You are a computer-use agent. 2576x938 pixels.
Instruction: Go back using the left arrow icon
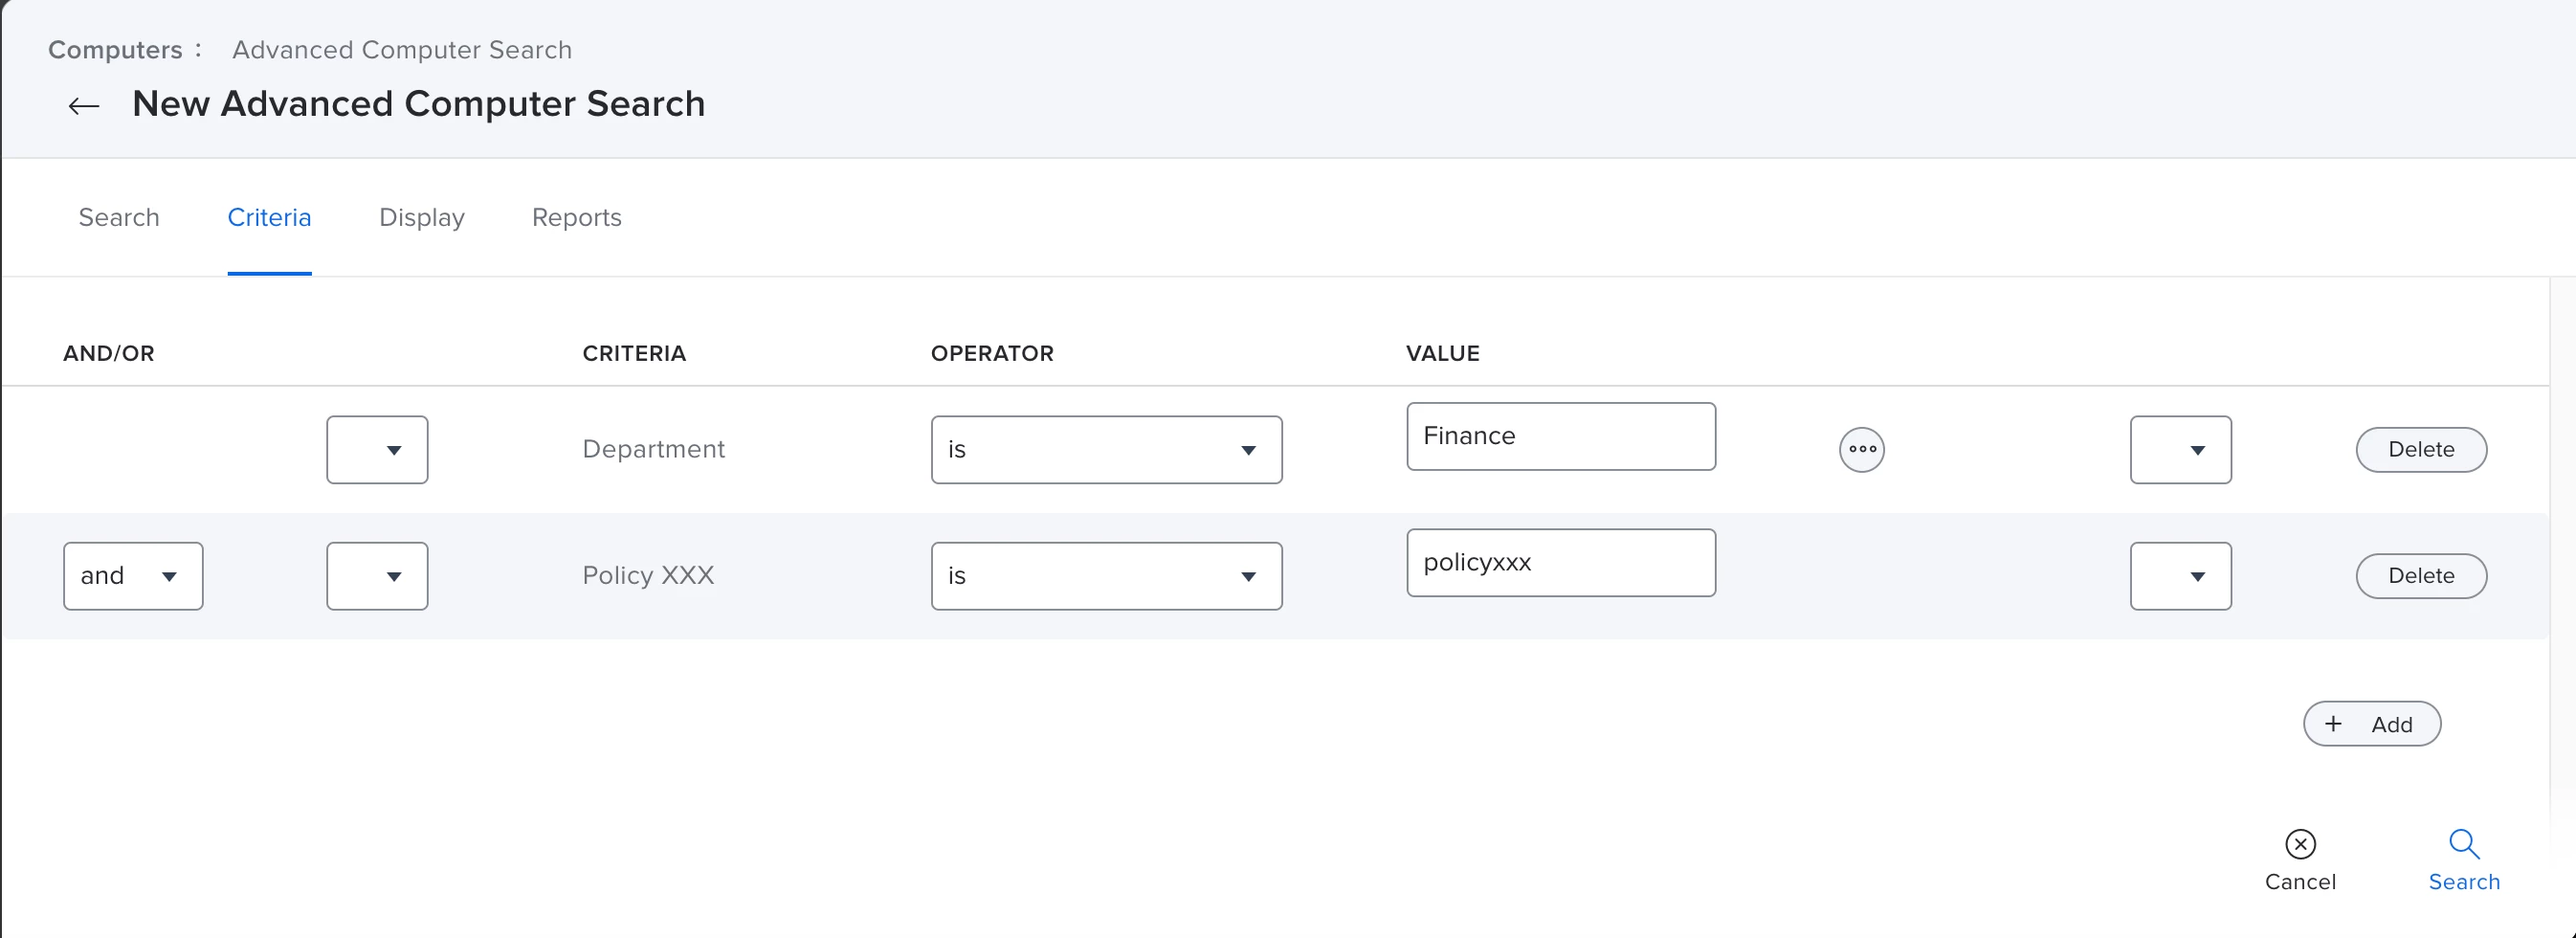[84, 106]
